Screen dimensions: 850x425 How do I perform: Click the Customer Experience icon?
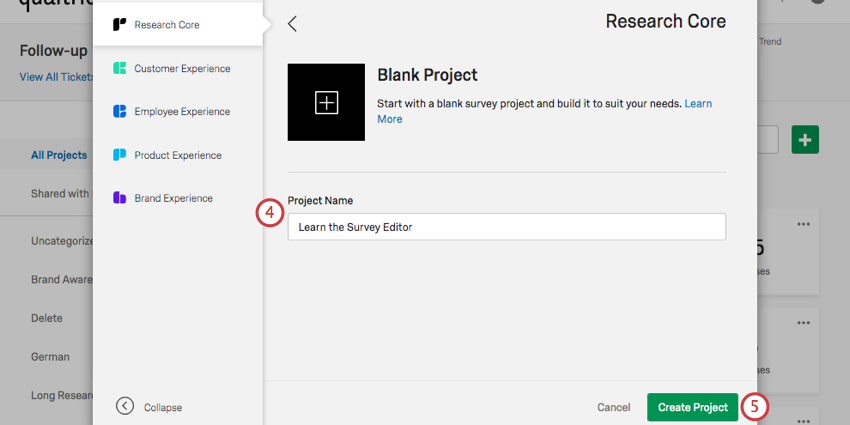119,68
